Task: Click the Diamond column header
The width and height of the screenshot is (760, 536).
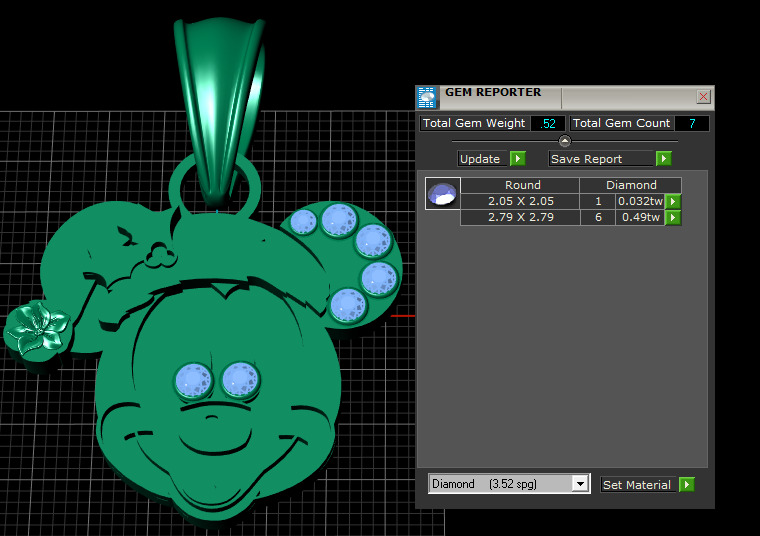Action: [x=631, y=185]
